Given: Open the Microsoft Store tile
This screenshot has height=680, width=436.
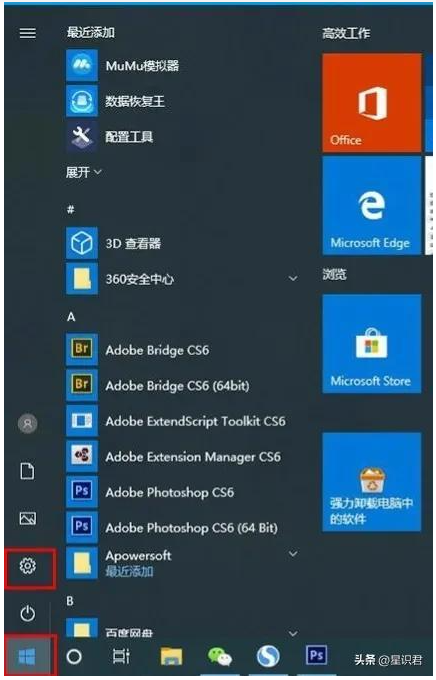Looking at the screenshot, I should click(372, 343).
